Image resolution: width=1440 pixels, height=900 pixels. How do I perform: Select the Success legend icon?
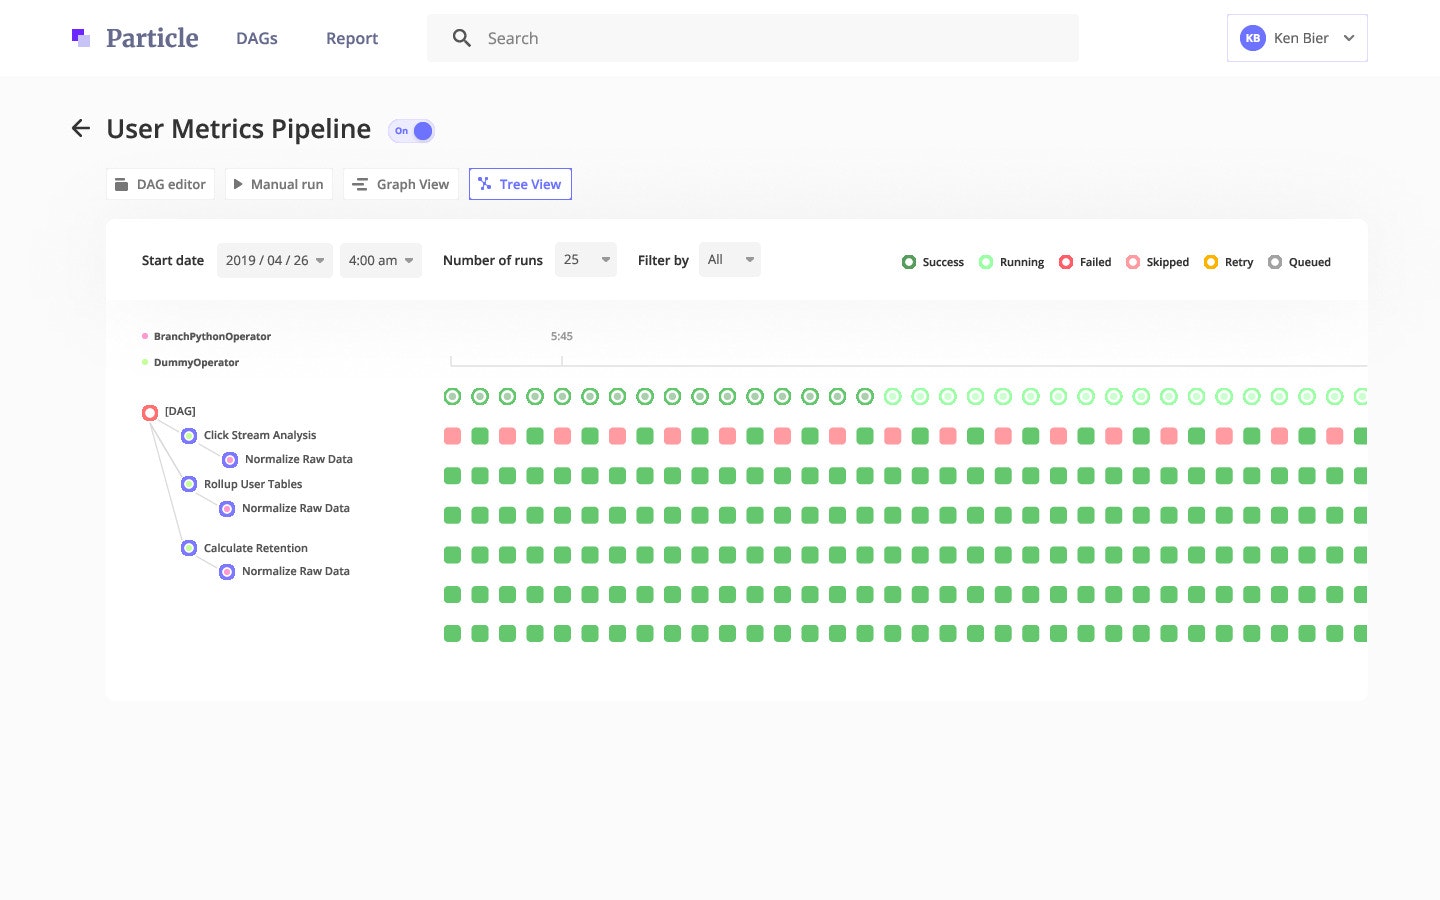pyautogui.click(x=909, y=261)
